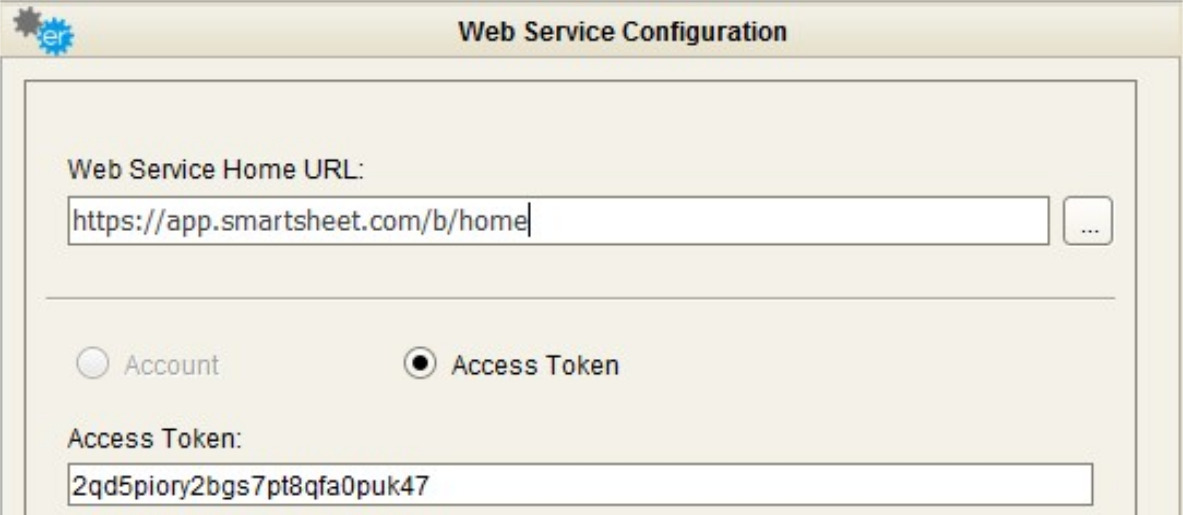This screenshot has width=1183, height=515.
Task: Click the Access Token option label text
Action: (535, 366)
